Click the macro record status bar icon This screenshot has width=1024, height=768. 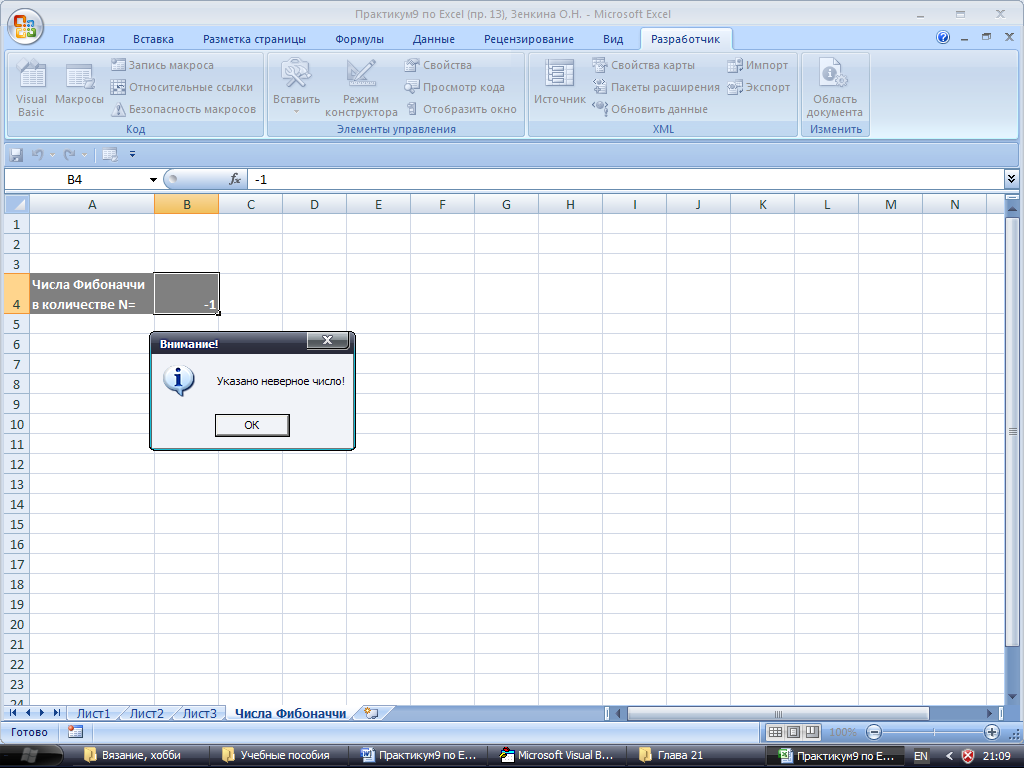(75, 732)
